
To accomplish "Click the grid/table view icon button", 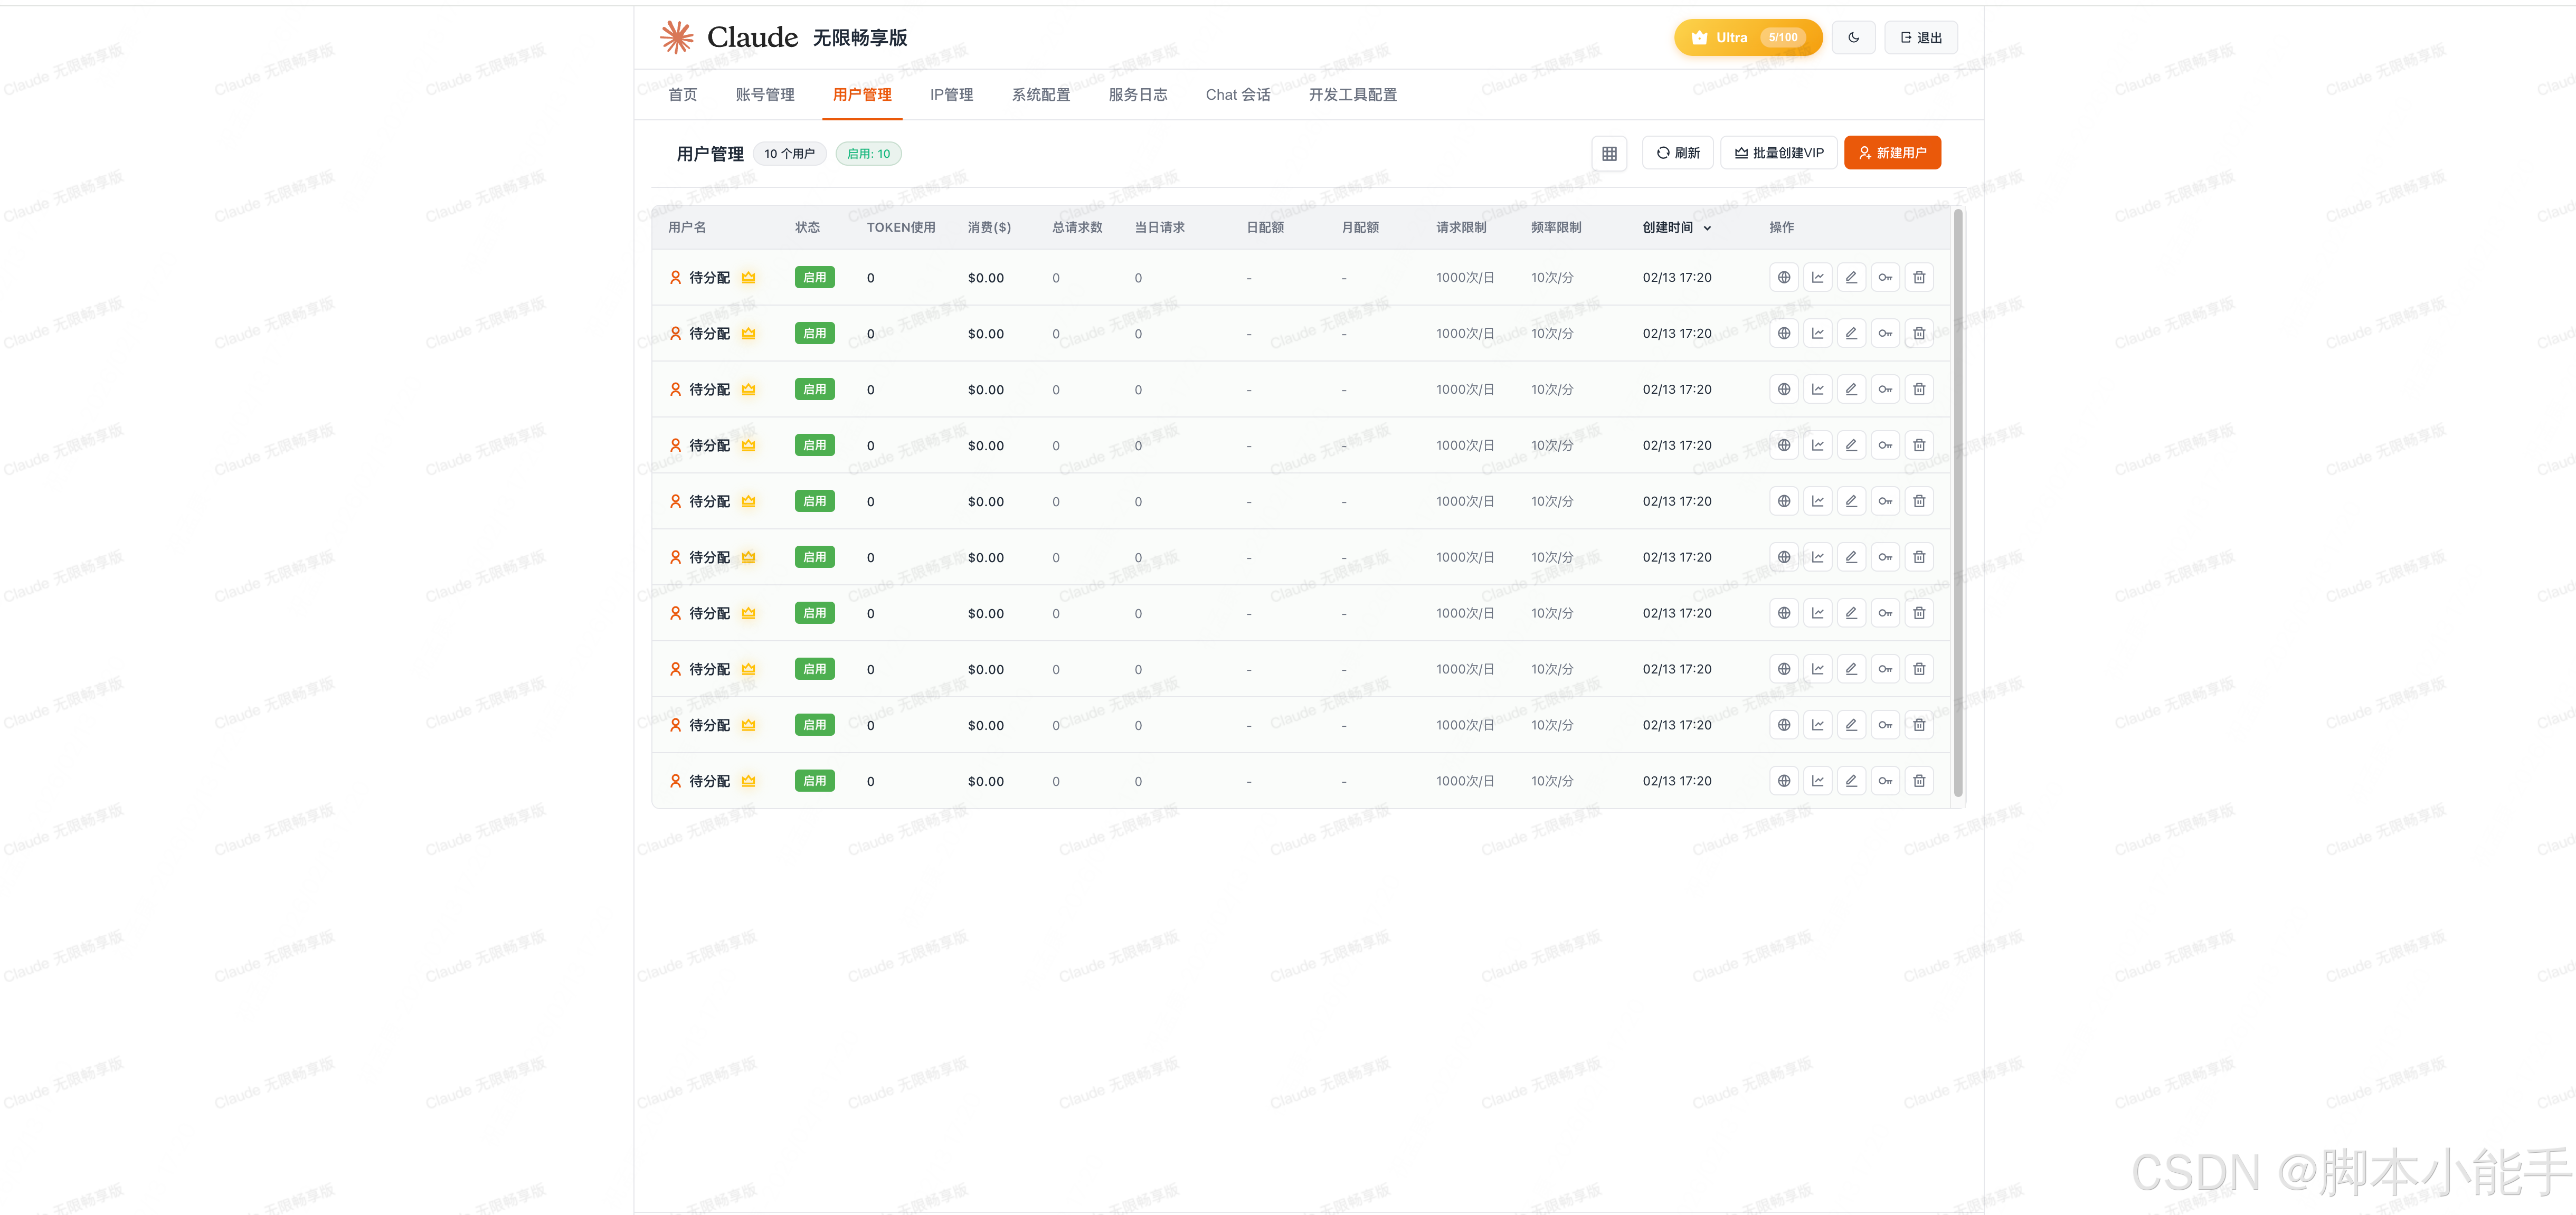I will 1609,153.
